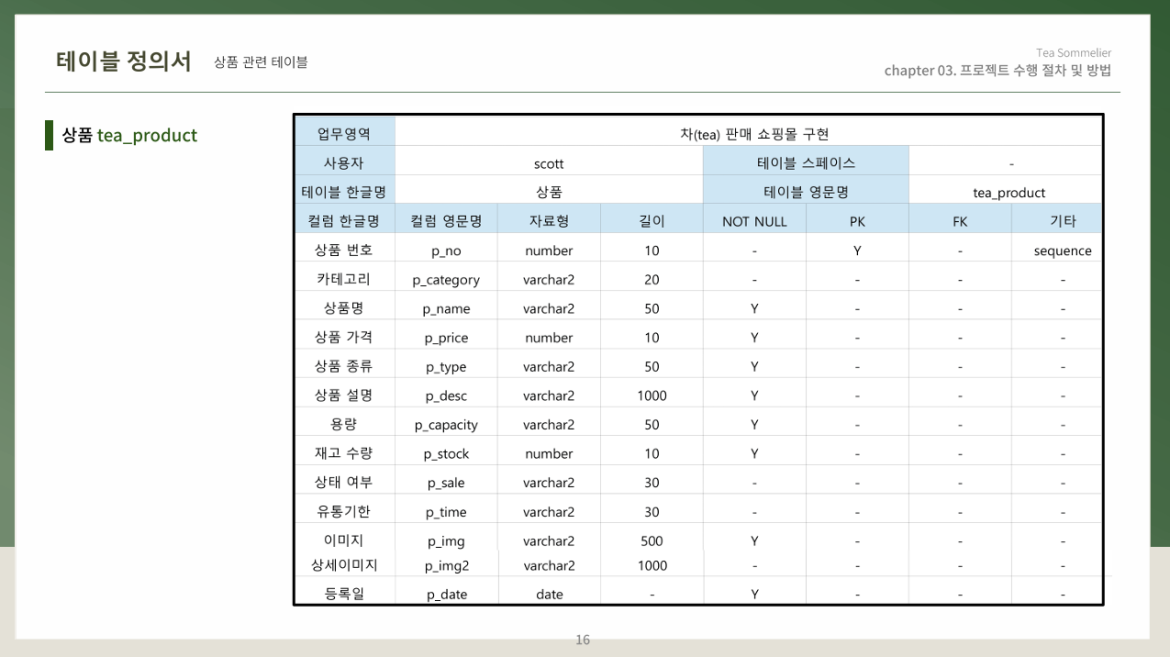The width and height of the screenshot is (1170, 657).
Task: Click the p_img2 cell
Action: click(446, 565)
